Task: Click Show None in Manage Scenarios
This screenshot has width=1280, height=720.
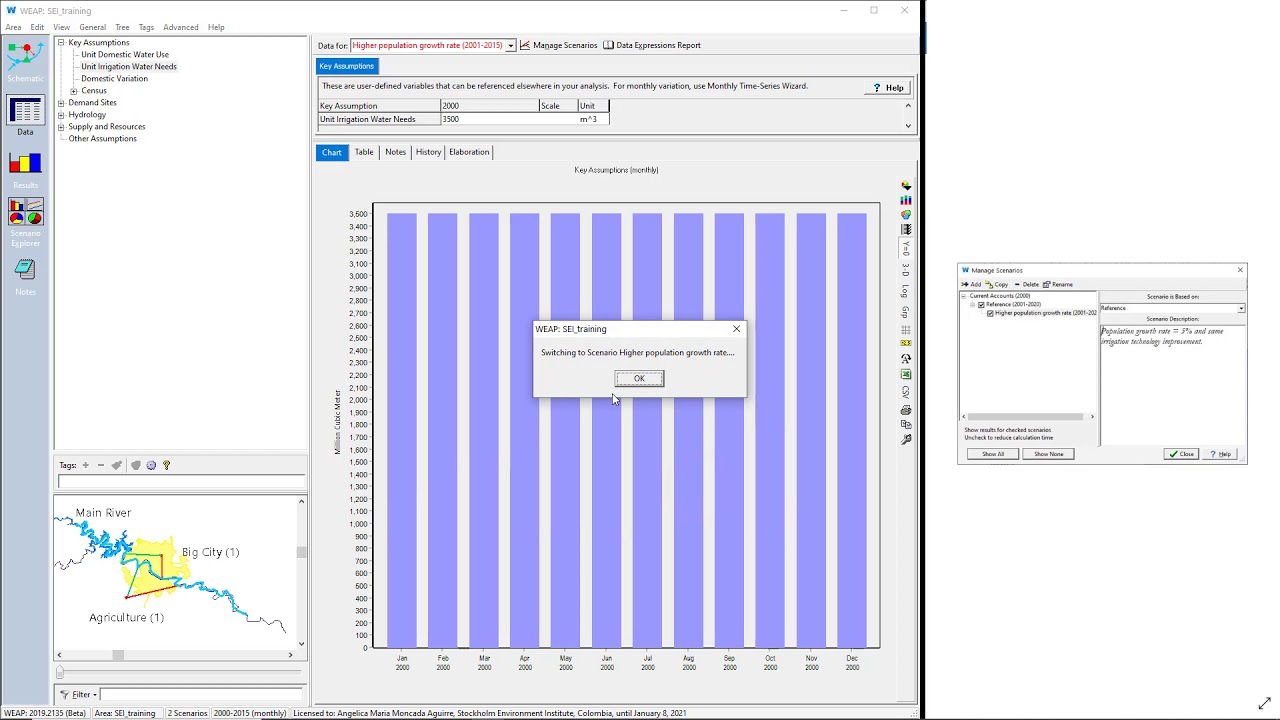Action: pyautogui.click(x=1048, y=454)
